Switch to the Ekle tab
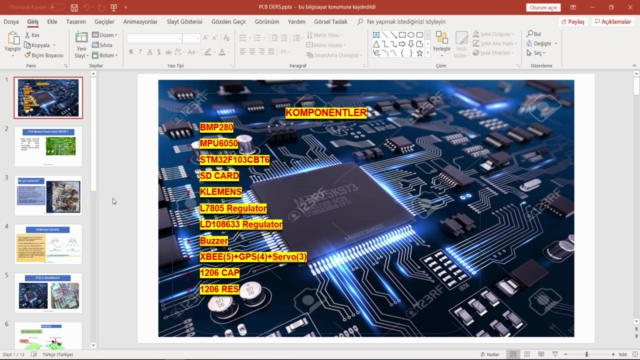The width and height of the screenshot is (640, 360). tap(52, 22)
